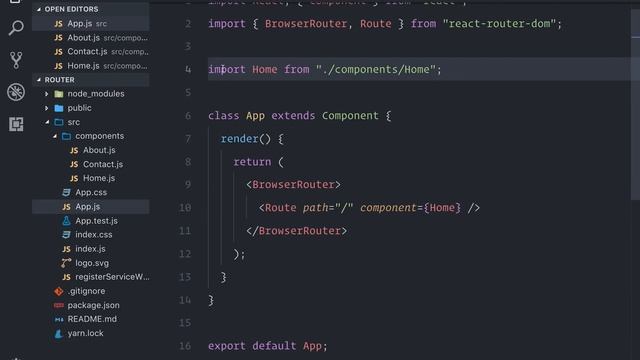This screenshot has width=640, height=360.
Task: Click the git icon beside .gitignore
Action: 59,291
